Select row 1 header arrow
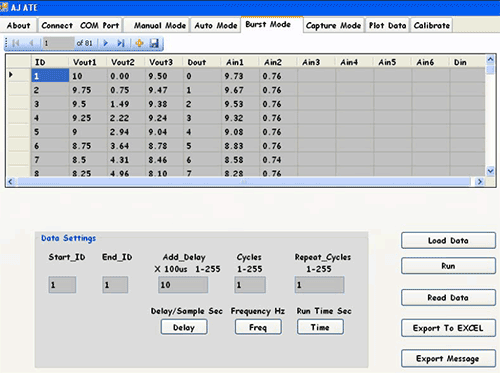500x373 pixels. pos(11,75)
